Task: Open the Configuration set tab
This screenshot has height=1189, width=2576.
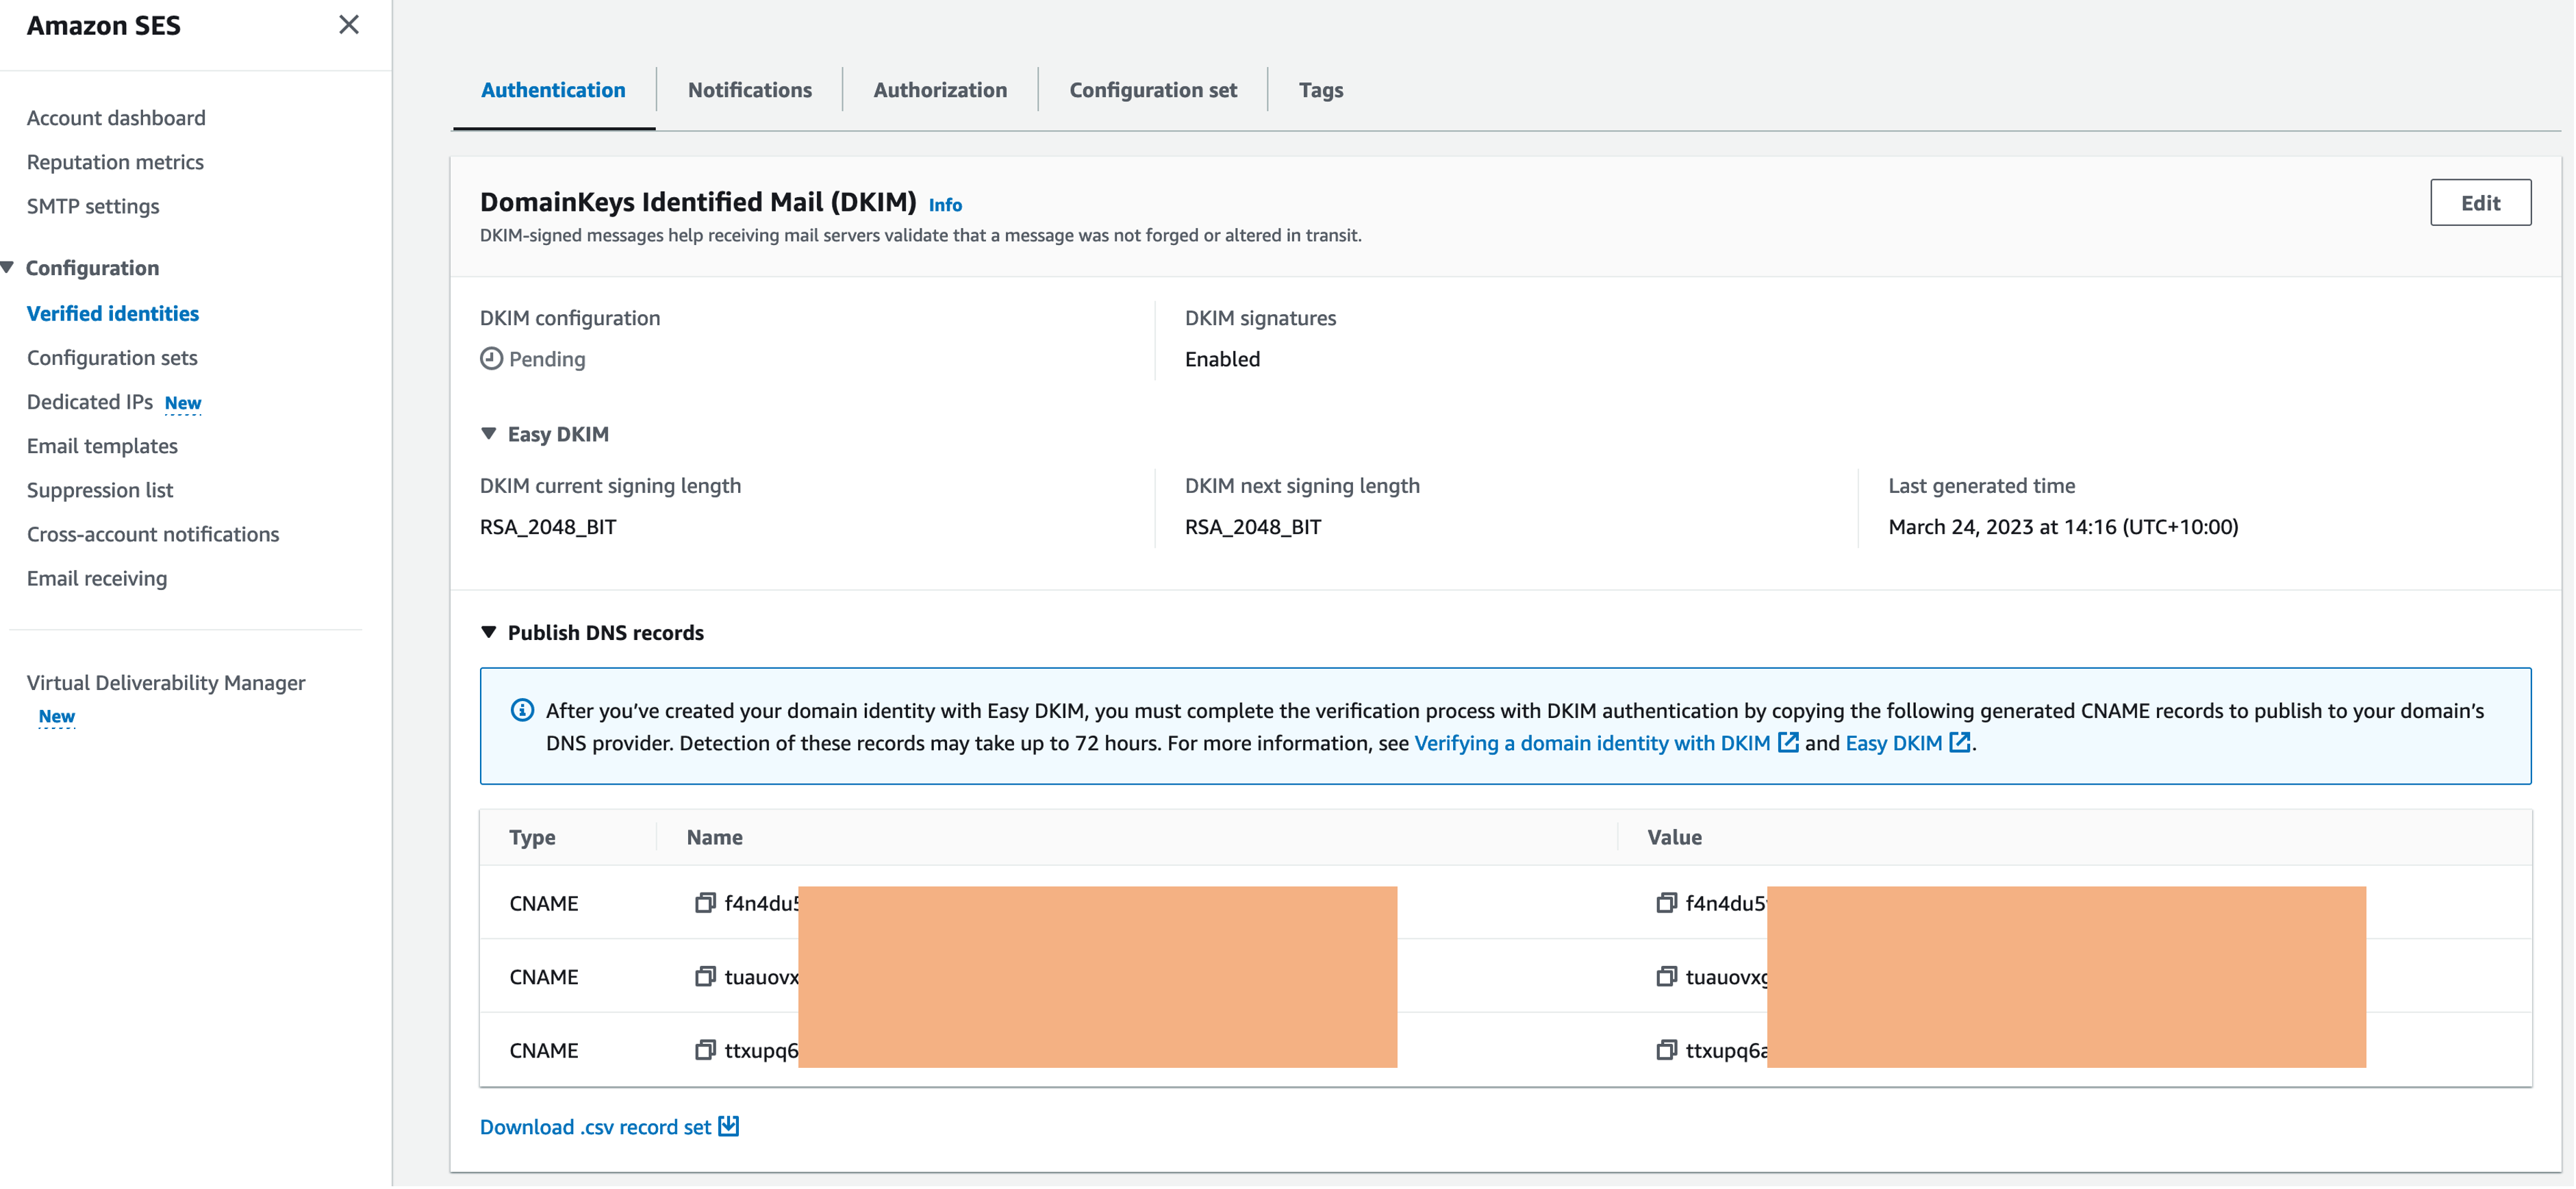Action: [x=1153, y=90]
